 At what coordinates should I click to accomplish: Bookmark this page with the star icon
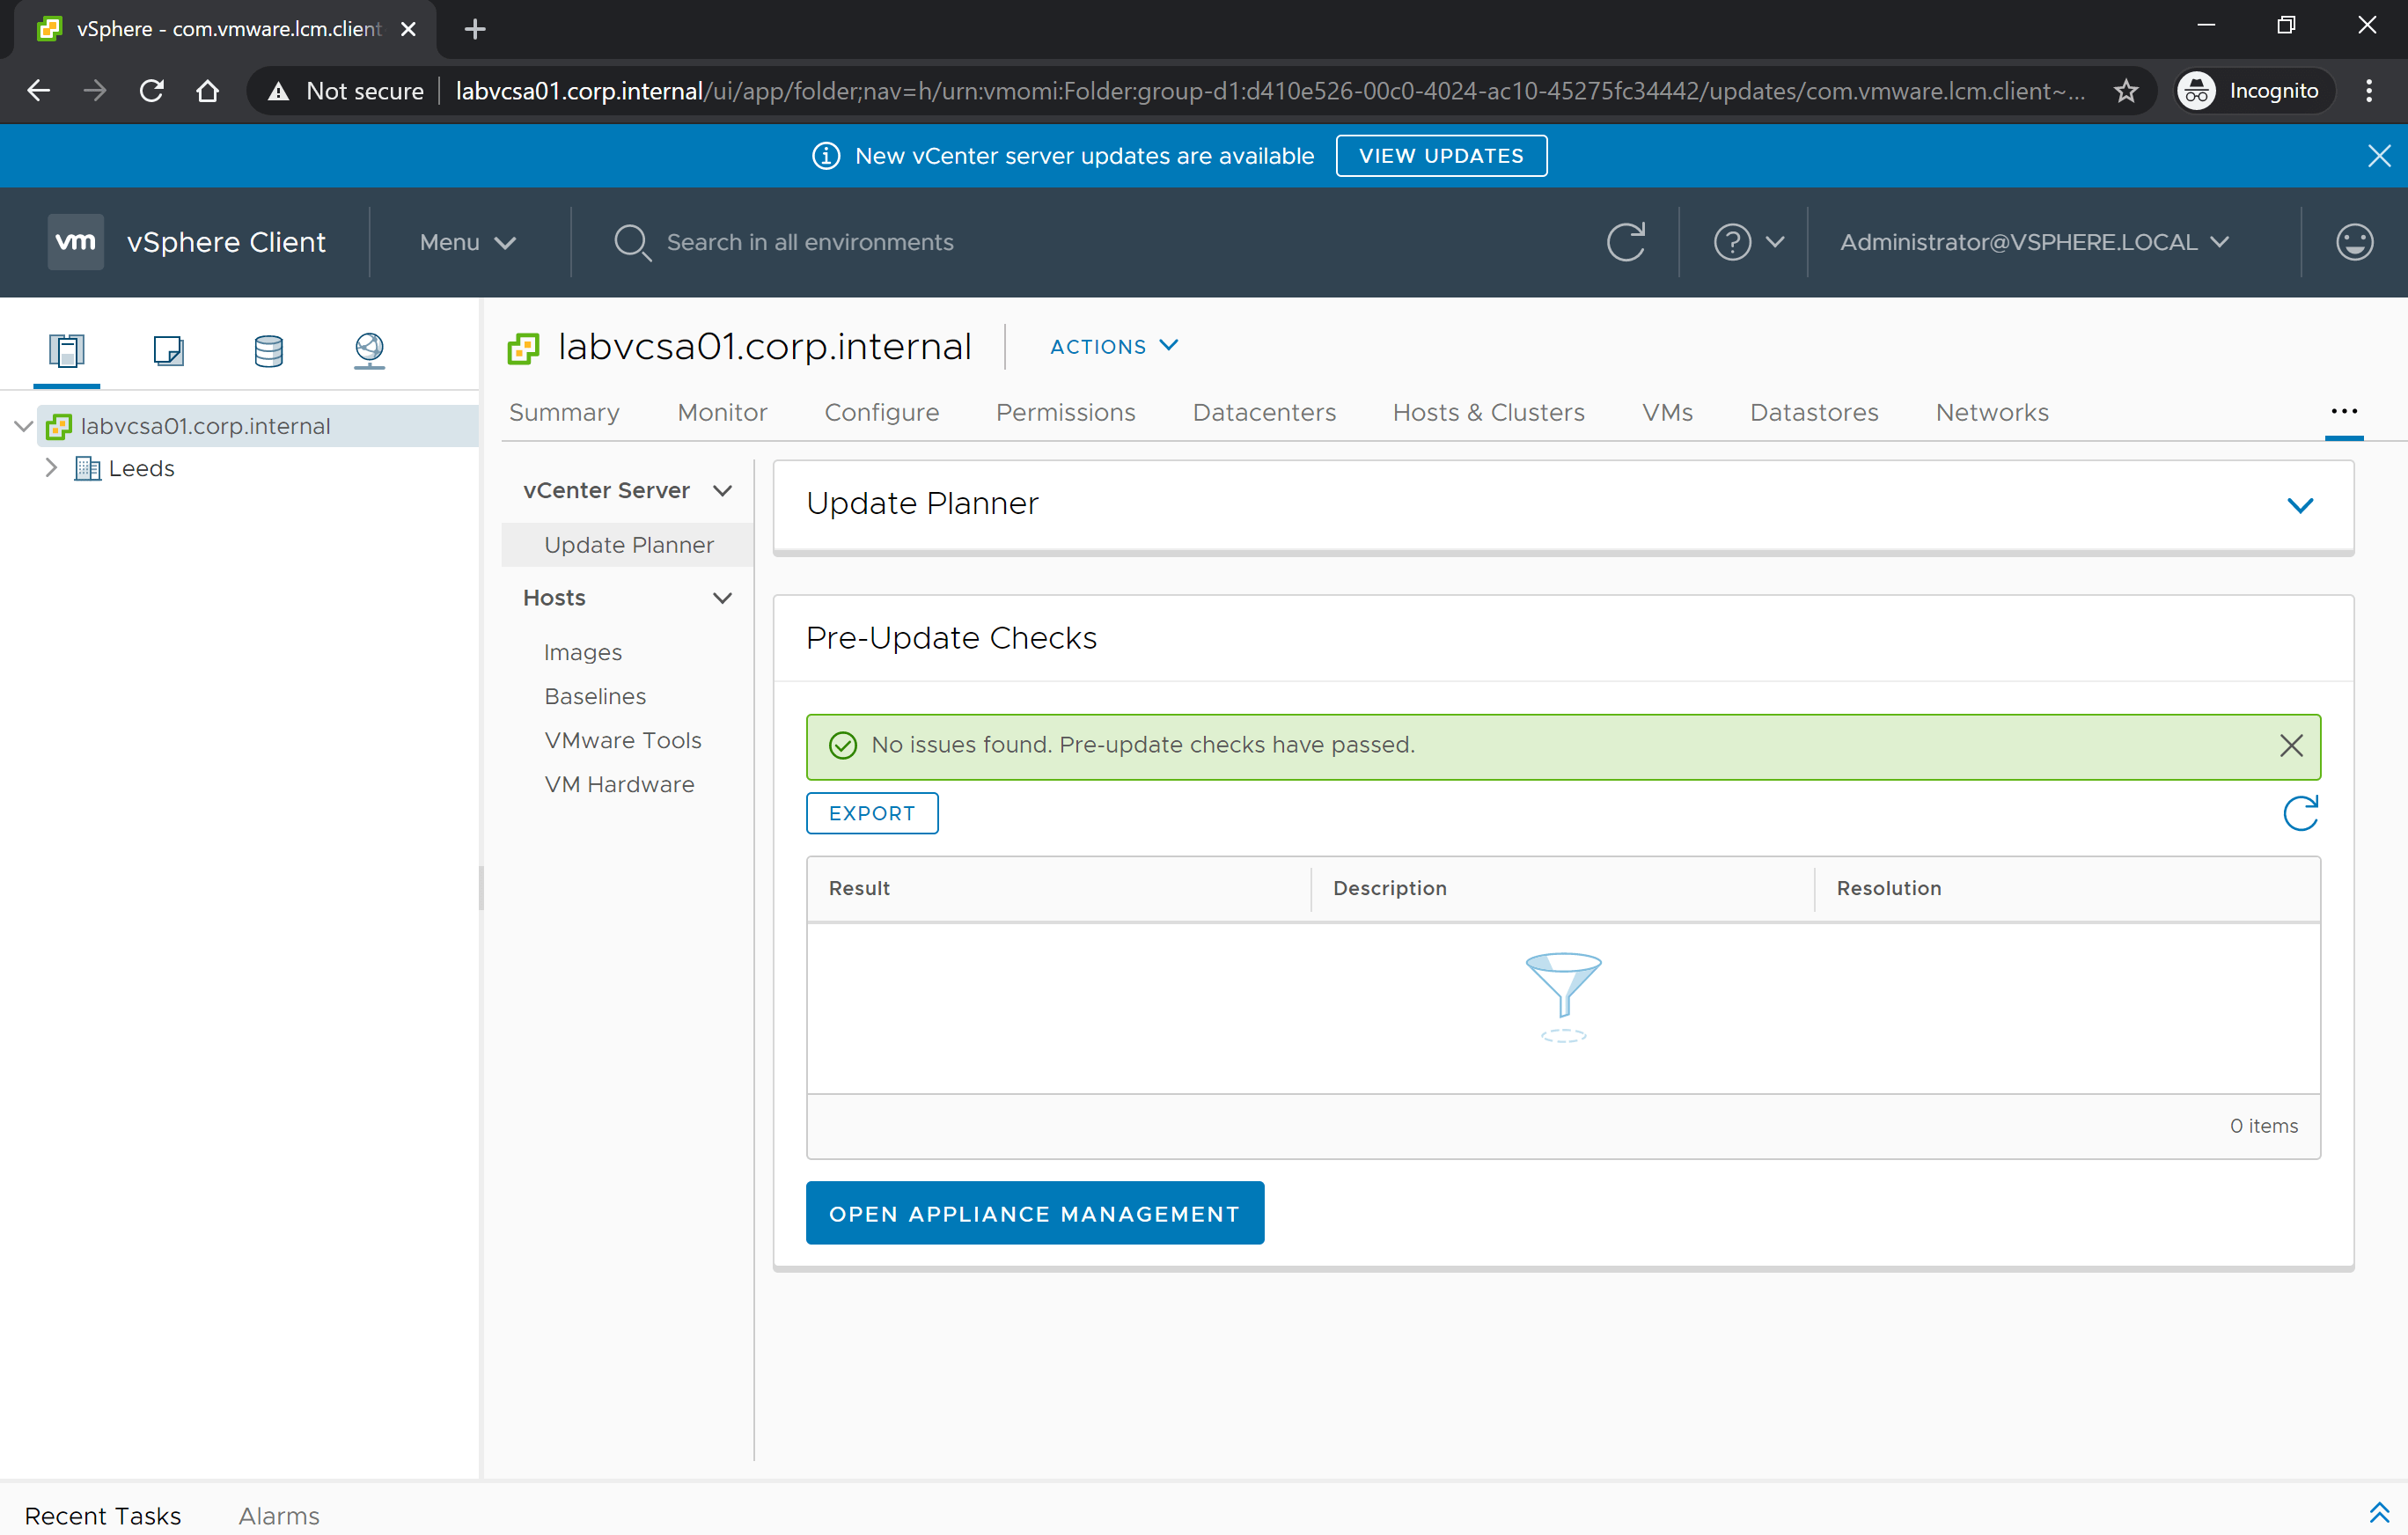coord(2126,91)
